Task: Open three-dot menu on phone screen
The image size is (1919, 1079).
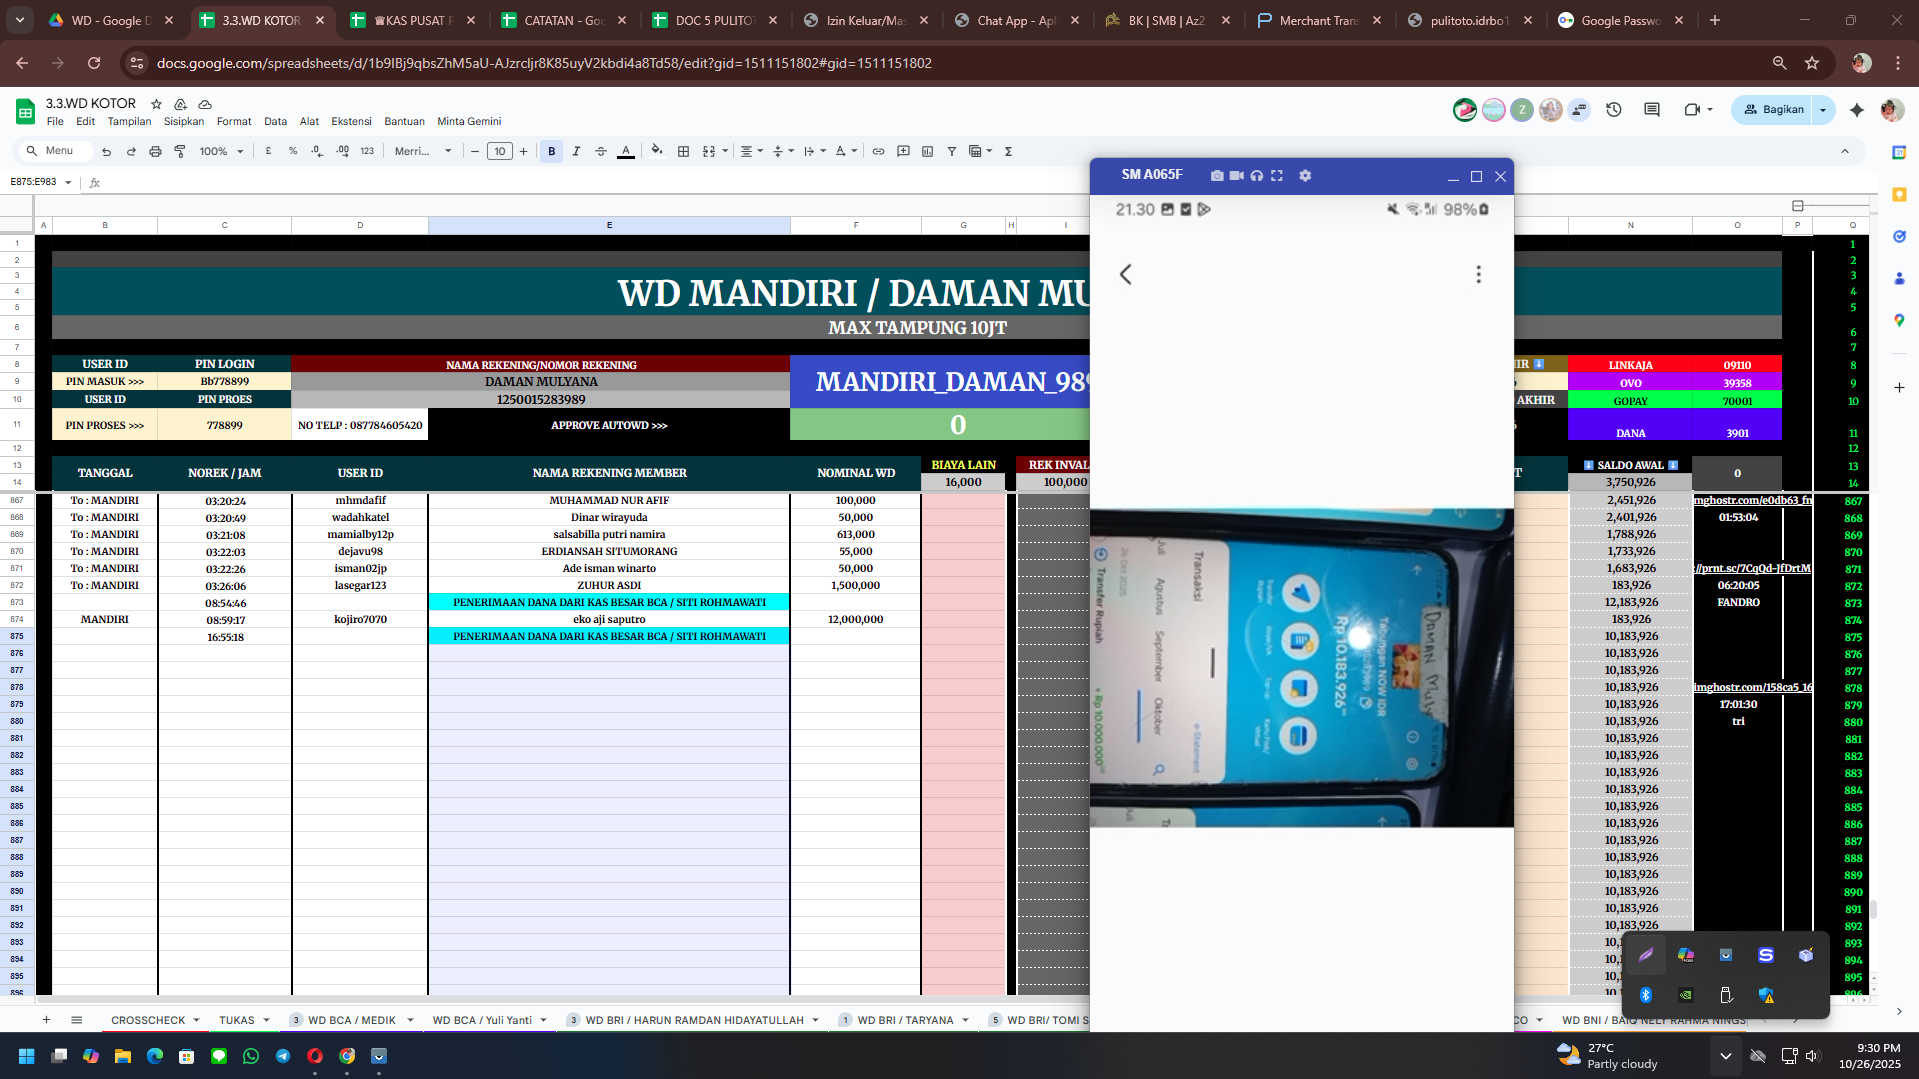Action: [1478, 274]
